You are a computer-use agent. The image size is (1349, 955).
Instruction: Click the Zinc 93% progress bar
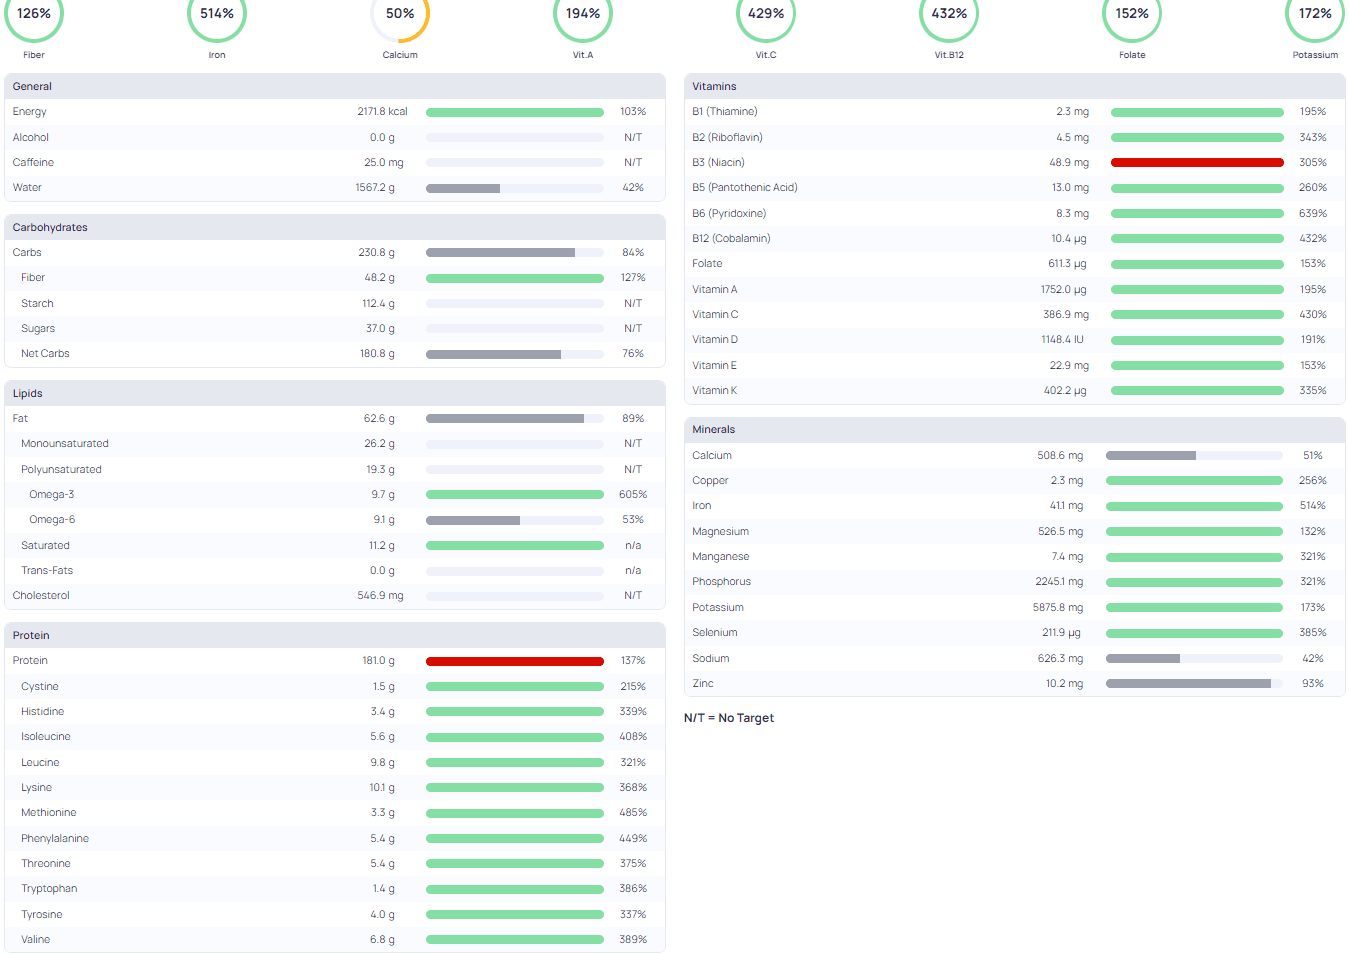pos(1194,684)
